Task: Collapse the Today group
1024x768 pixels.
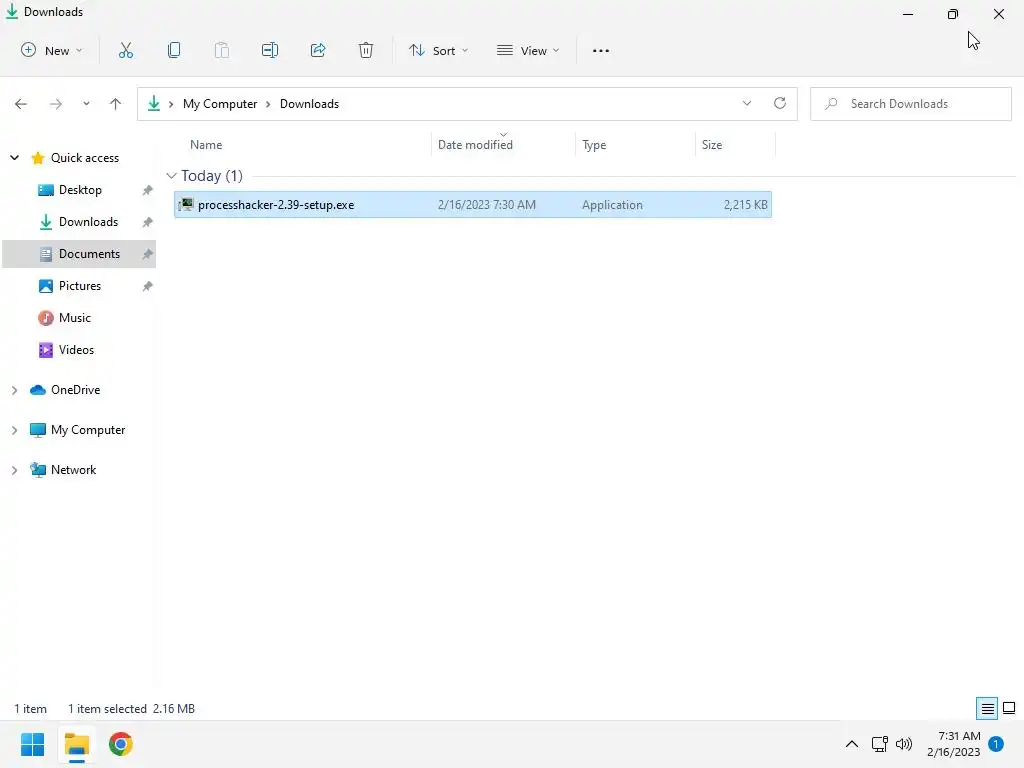Action: click(x=171, y=176)
